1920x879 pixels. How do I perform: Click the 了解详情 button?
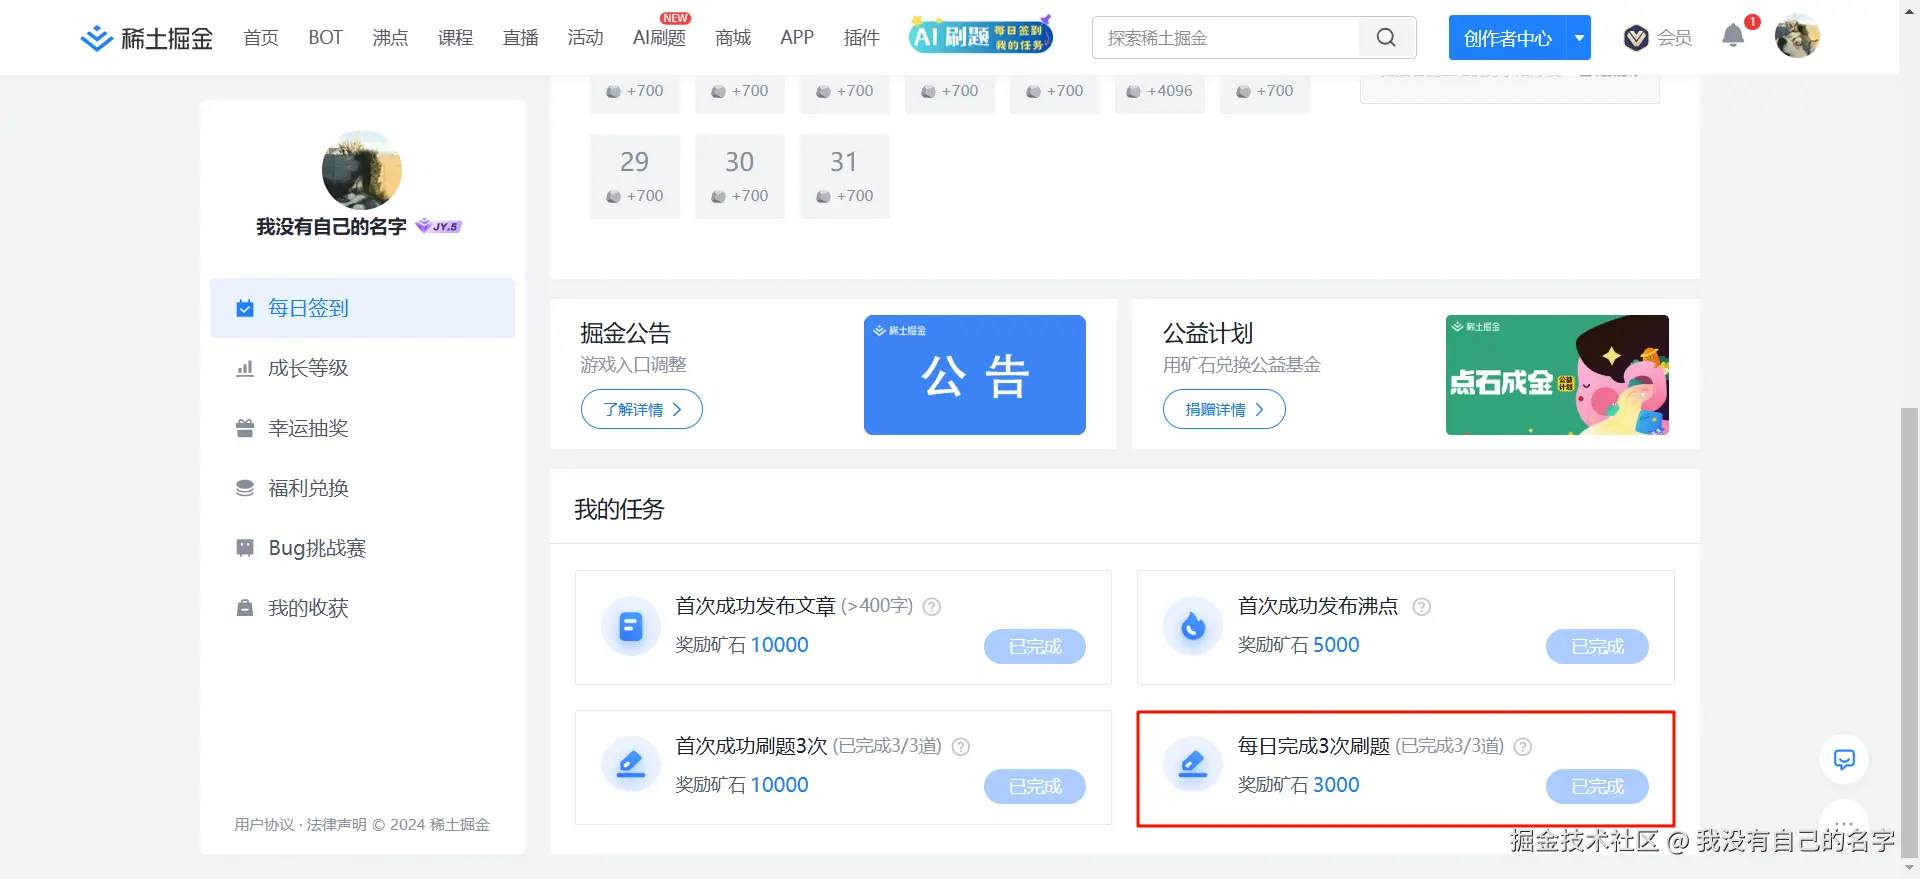pyautogui.click(x=642, y=409)
